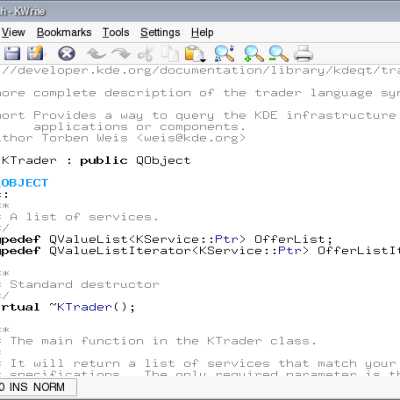This screenshot has width=400, height=400.
Task: Click the developer.kde.org URL comment line
Action: (200, 71)
